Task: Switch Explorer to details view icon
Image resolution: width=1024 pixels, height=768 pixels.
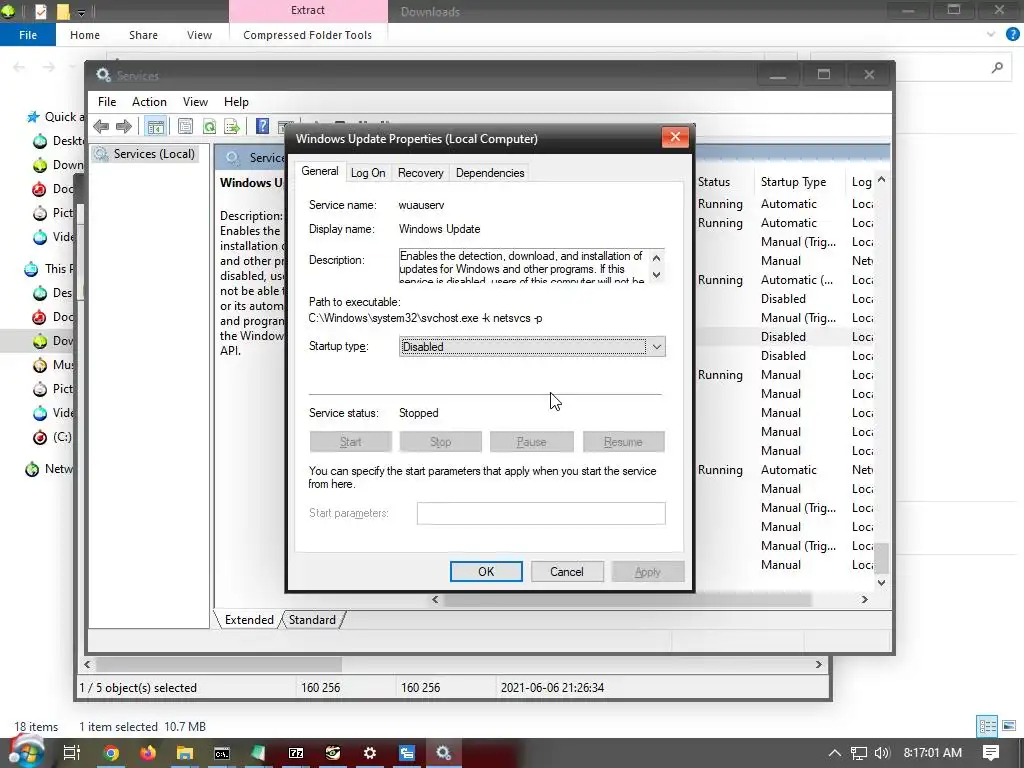Action: [x=987, y=726]
